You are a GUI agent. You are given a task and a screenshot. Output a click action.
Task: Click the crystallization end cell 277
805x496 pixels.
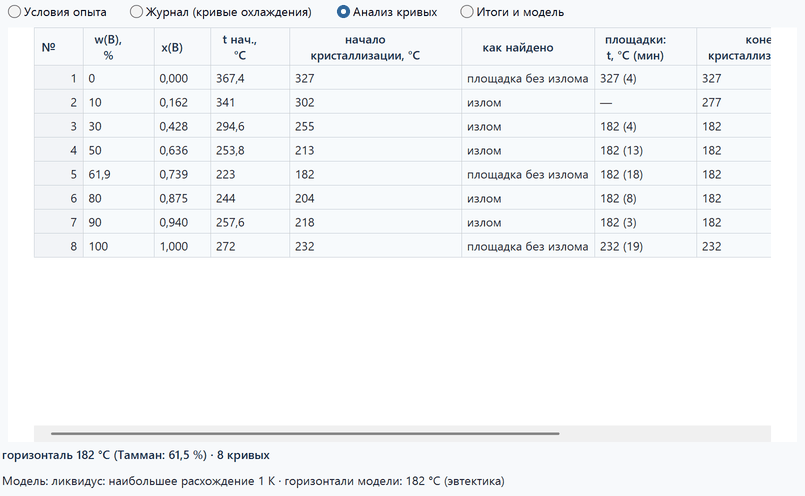click(734, 102)
